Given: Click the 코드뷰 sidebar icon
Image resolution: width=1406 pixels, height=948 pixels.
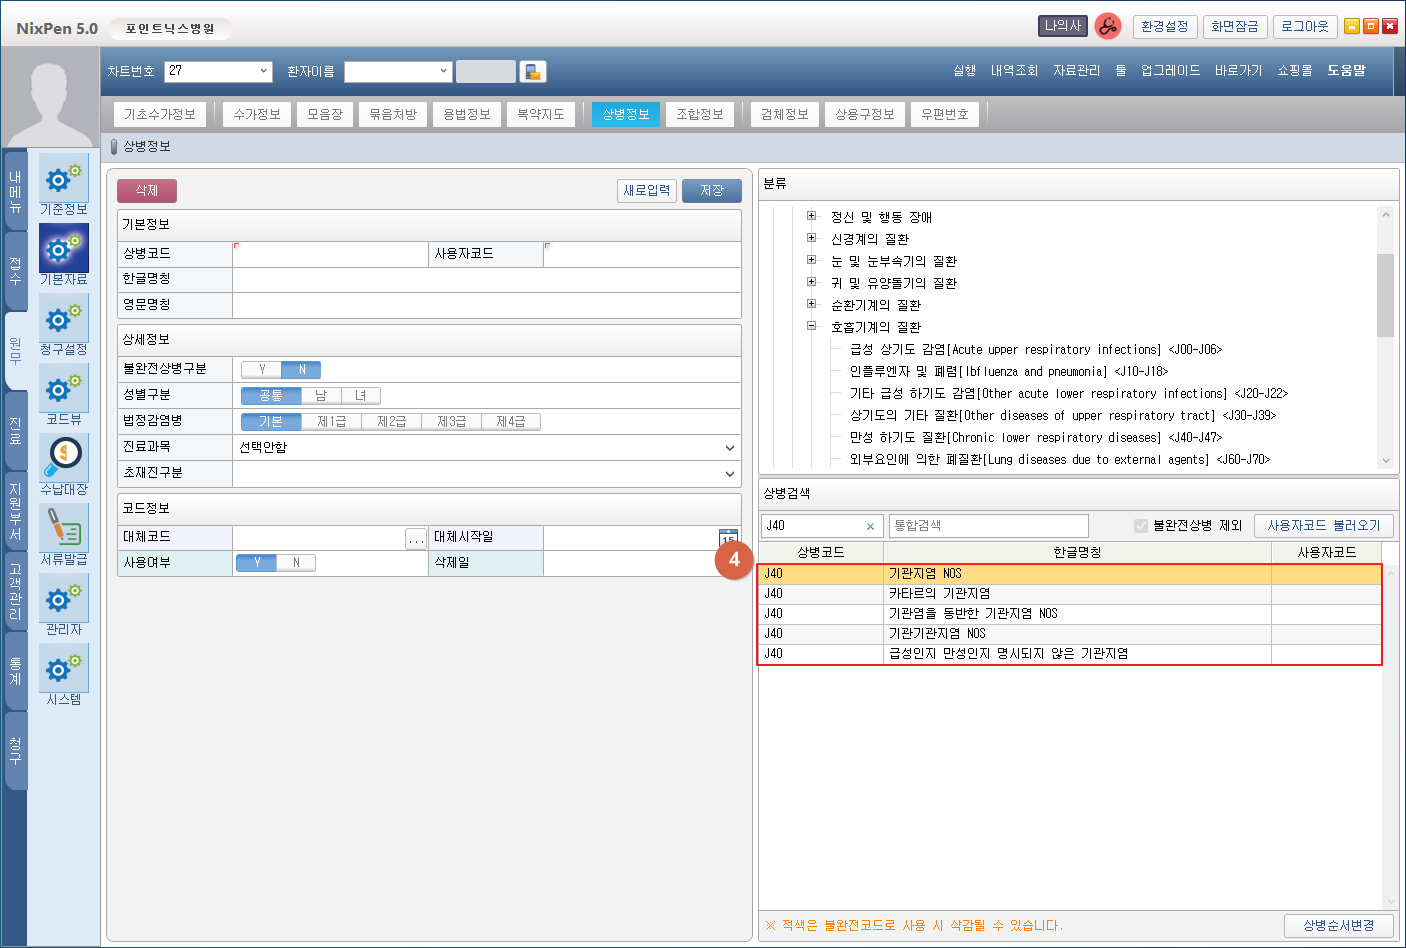Looking at the screenshot, I should (63, 389).
